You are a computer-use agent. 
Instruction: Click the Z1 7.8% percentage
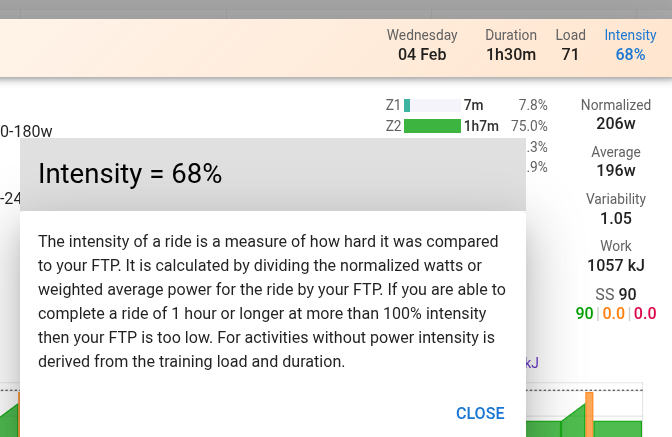(x=533, y=105)
